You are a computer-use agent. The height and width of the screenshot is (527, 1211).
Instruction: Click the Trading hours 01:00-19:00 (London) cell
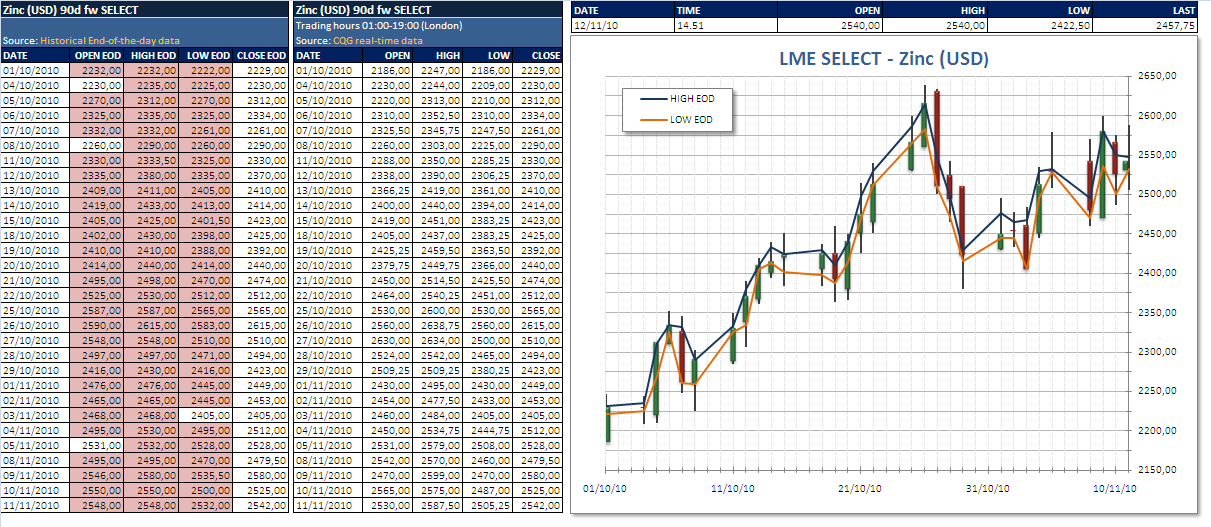click(x=367, y=24)
